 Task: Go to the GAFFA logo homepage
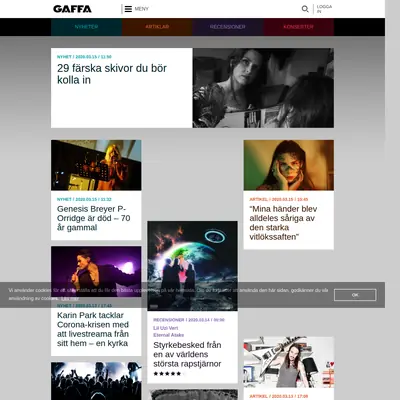click(72, 9)
